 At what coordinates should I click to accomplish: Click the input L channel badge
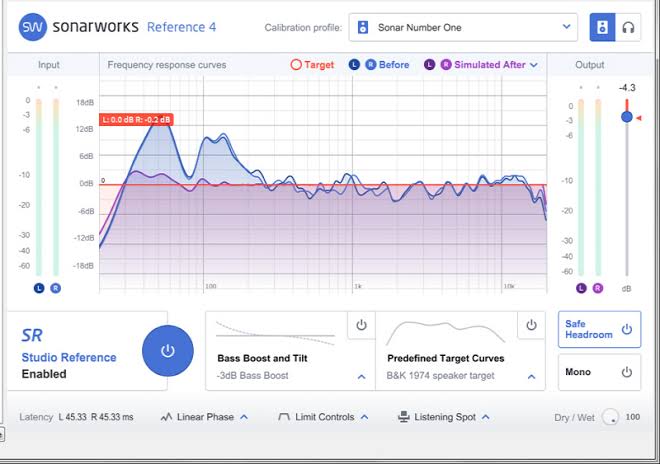click(39, 288)
